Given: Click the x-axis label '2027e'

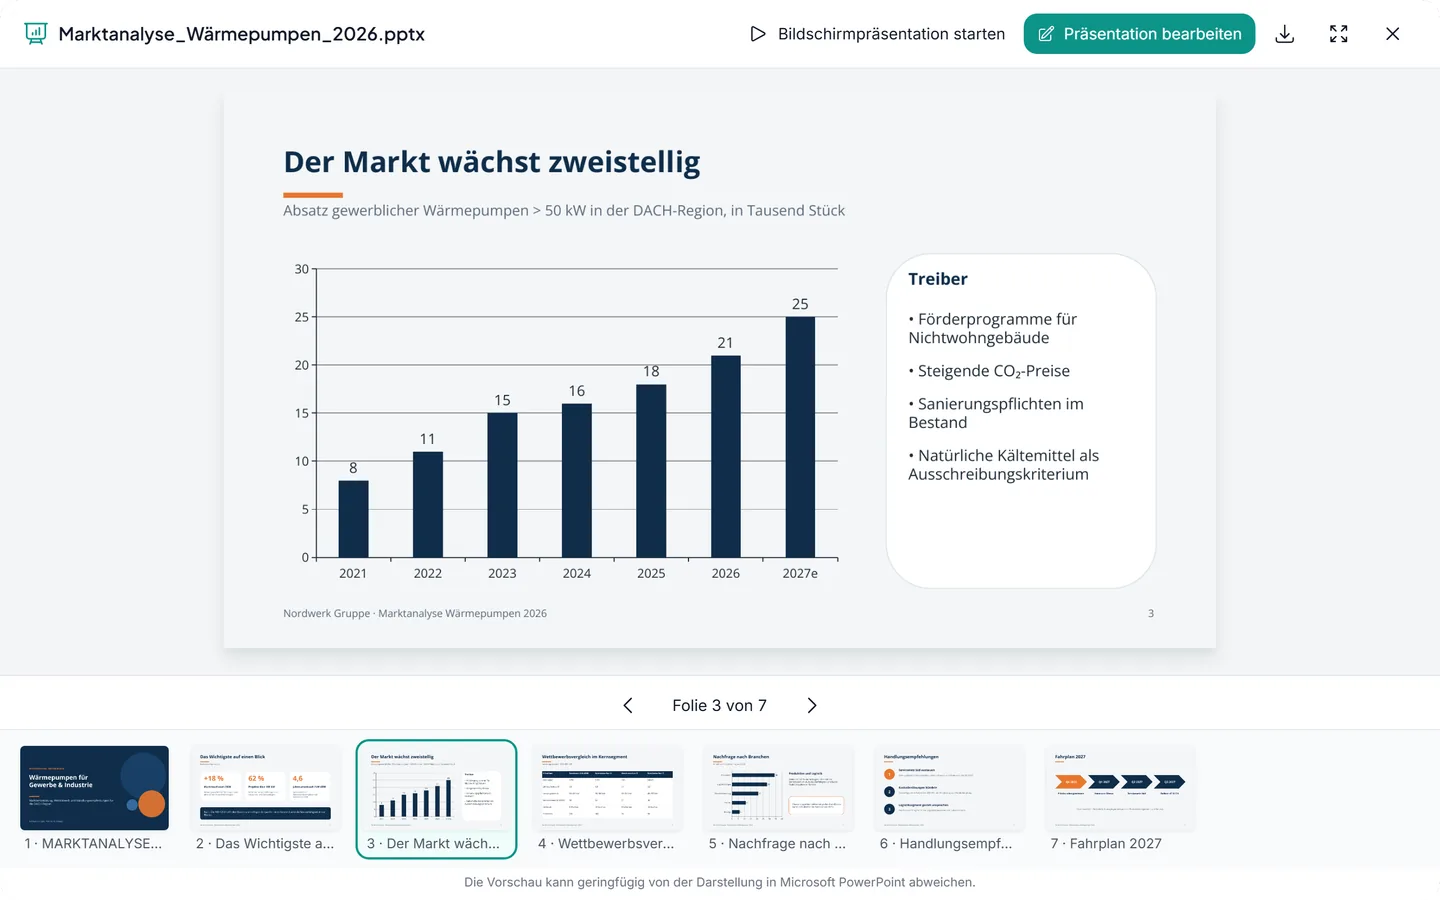Looking at the screenshot, I should [800, 574].
